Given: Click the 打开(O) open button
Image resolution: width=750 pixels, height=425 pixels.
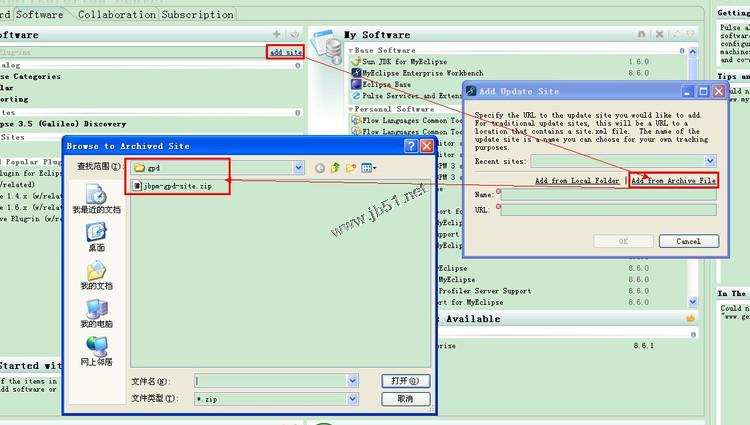Looking at the screenshot, I should [x=406, y=381].
